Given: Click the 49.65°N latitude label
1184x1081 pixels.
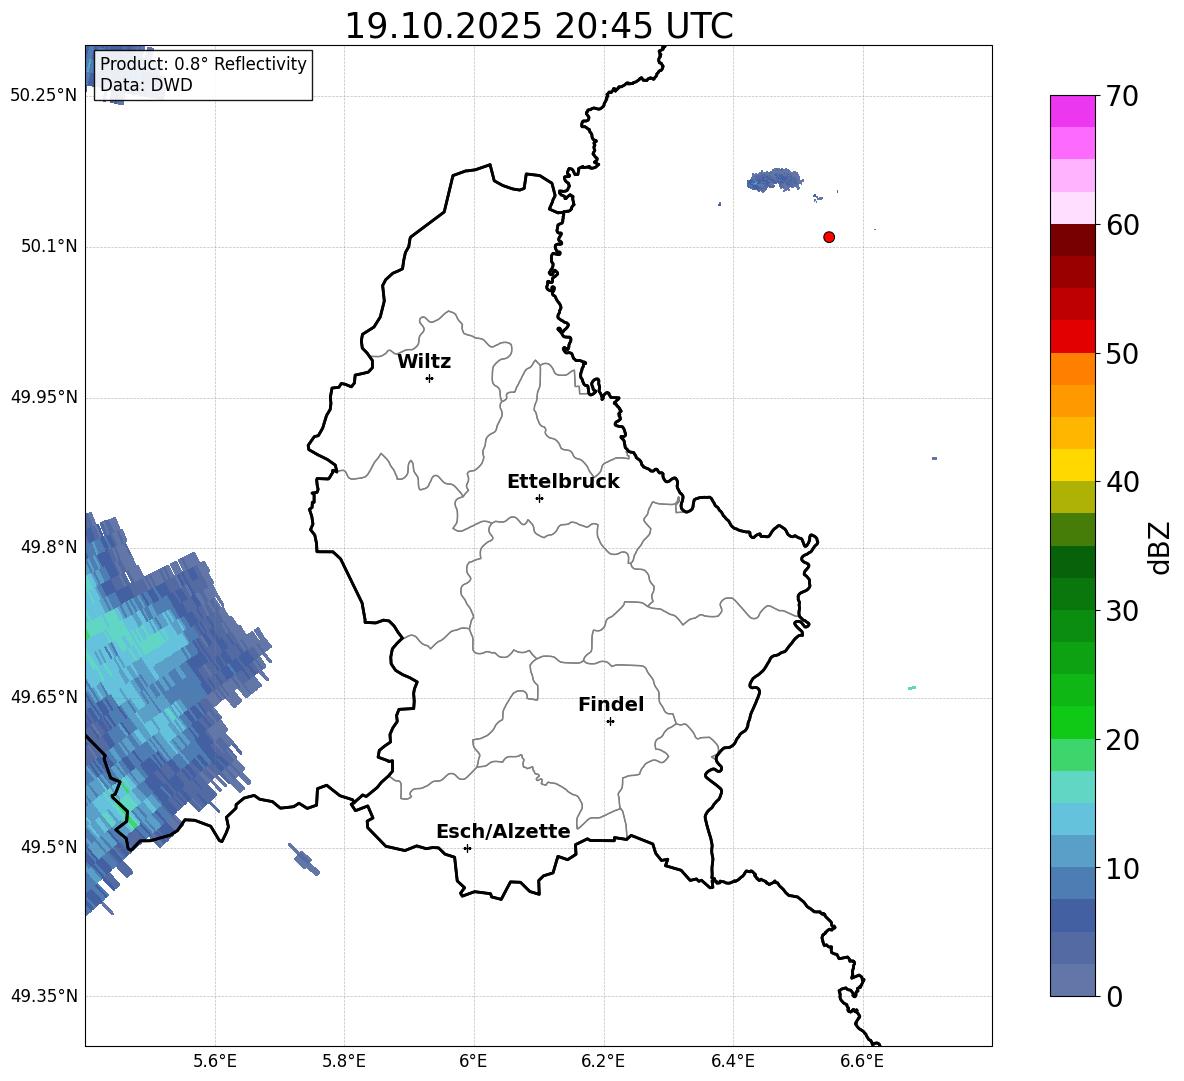Looking at the screenshot, I should coord(44,697).
